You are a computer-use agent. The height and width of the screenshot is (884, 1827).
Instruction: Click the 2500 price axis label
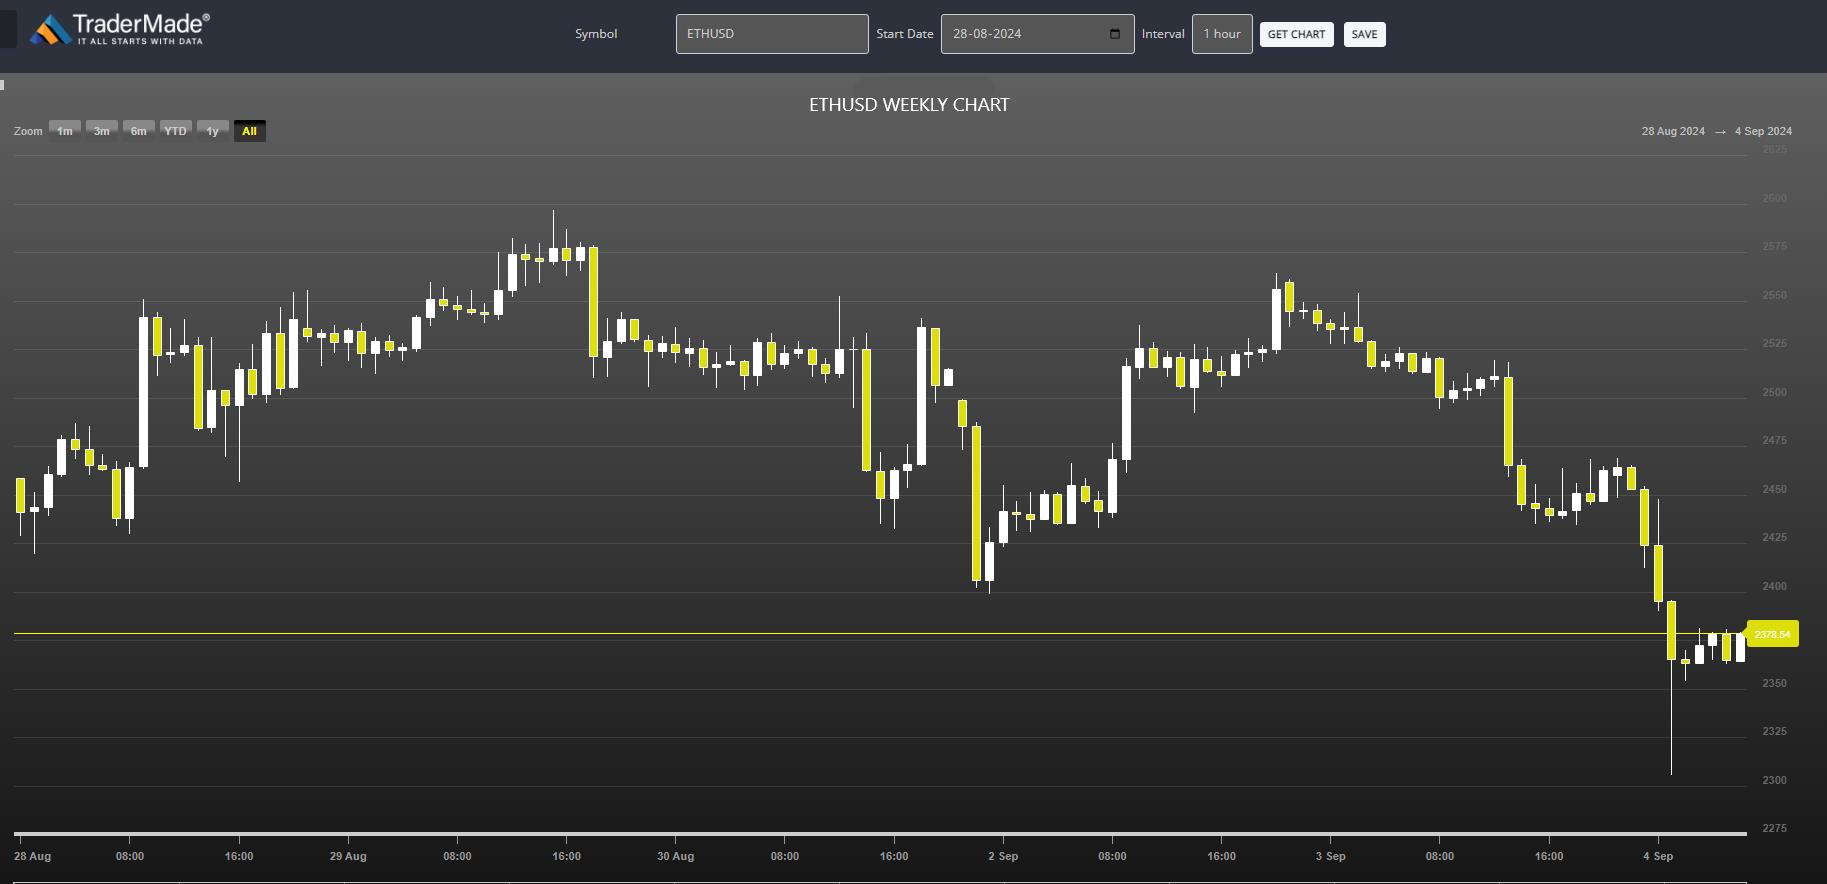click(1774, 392)
